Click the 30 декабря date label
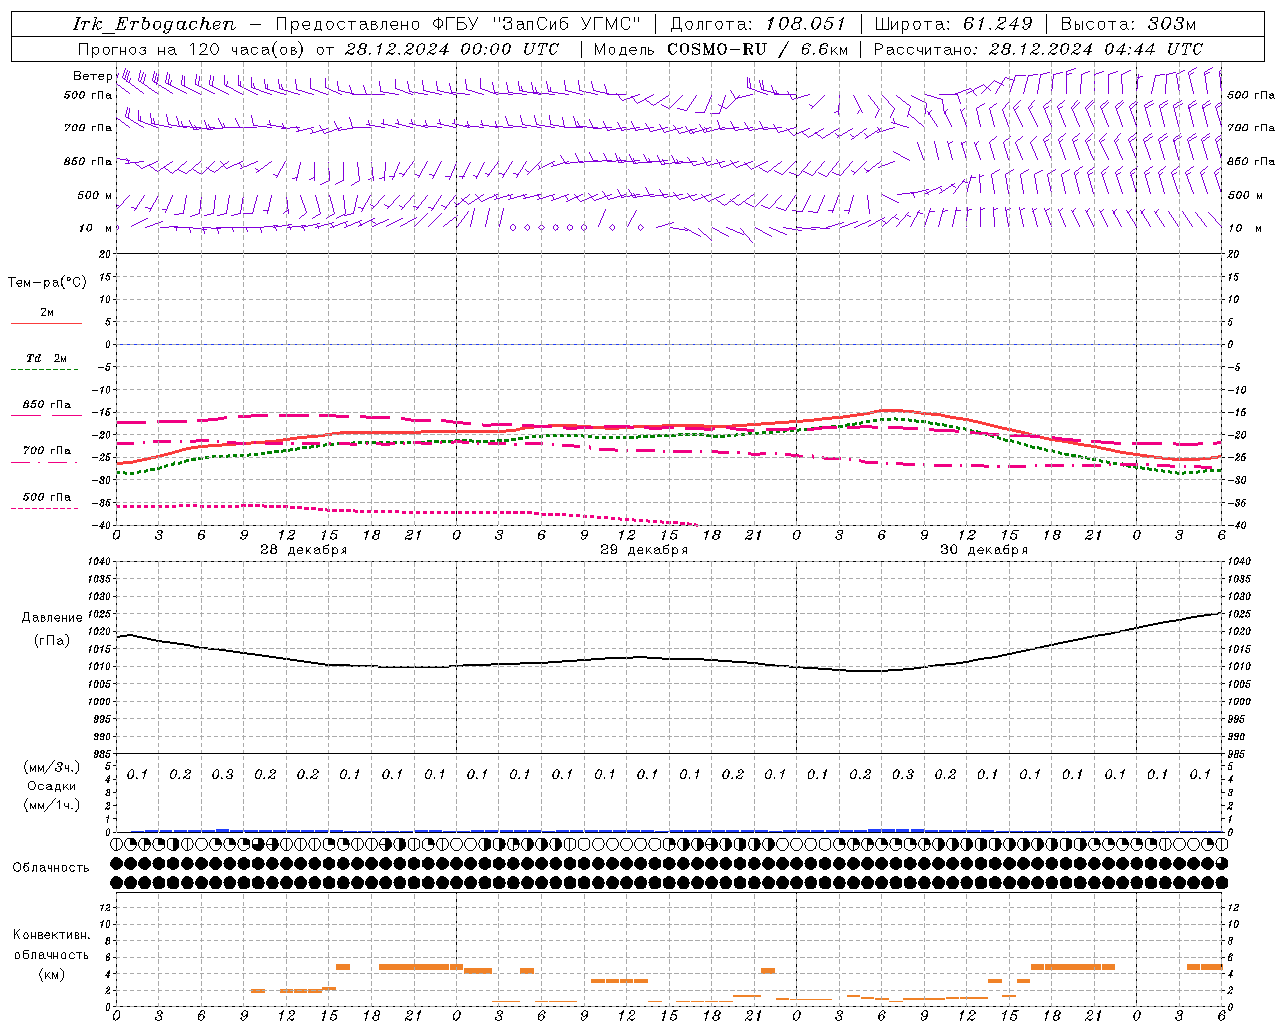Screen dimensions: 1280x1024 coord(984,550)
